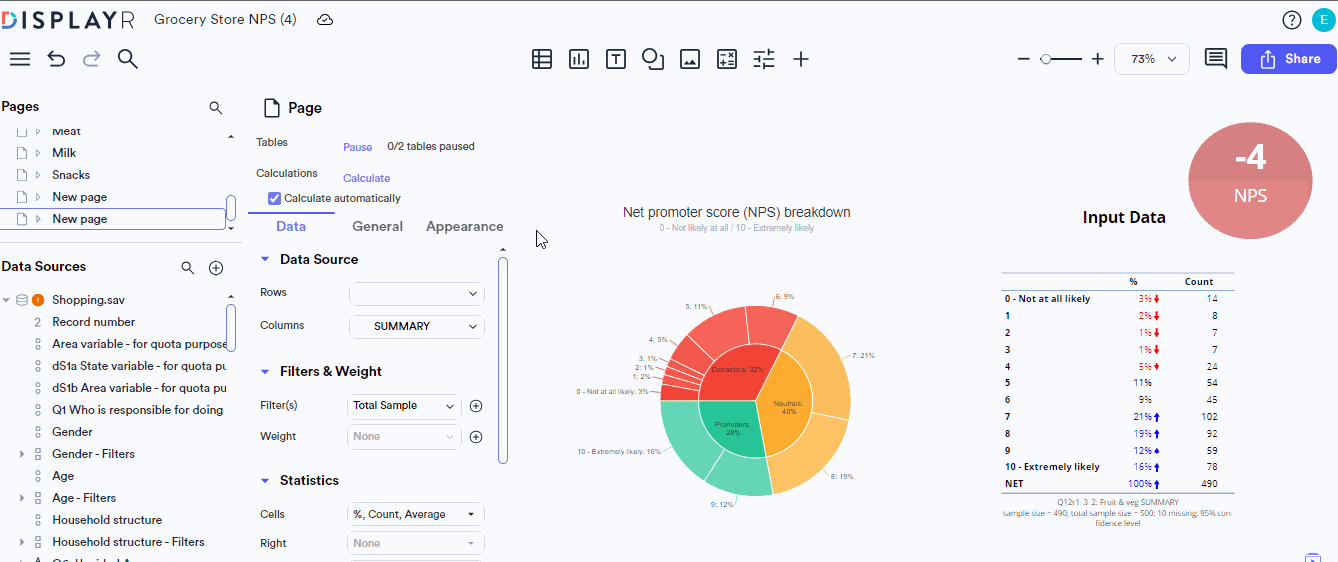Switch to the Appearance tab
This screenshot has height=562, width=1338.
pos(464,226)
